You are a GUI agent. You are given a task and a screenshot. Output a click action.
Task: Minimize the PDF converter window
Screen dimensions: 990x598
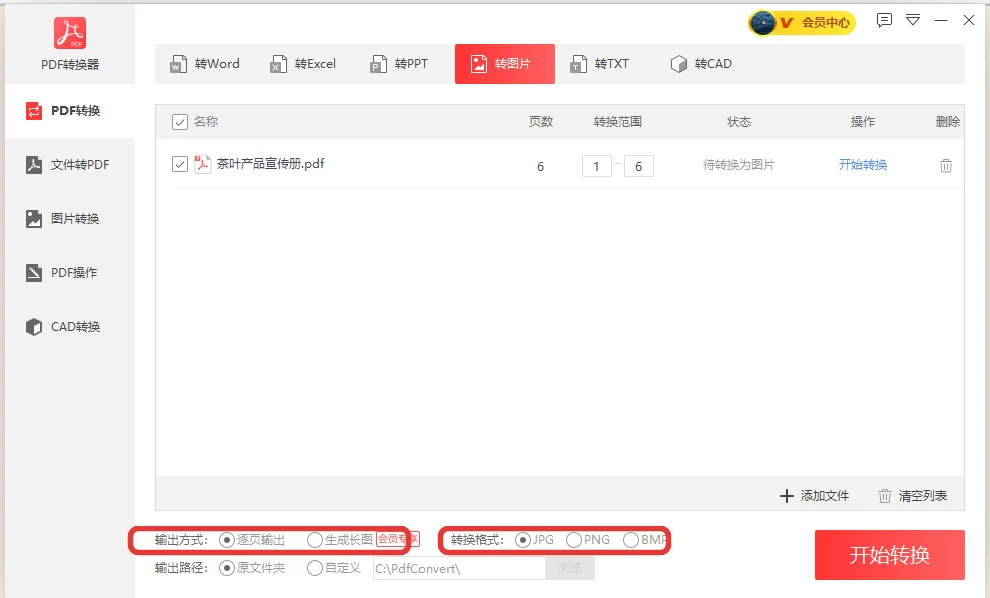(x=941, y=20)
